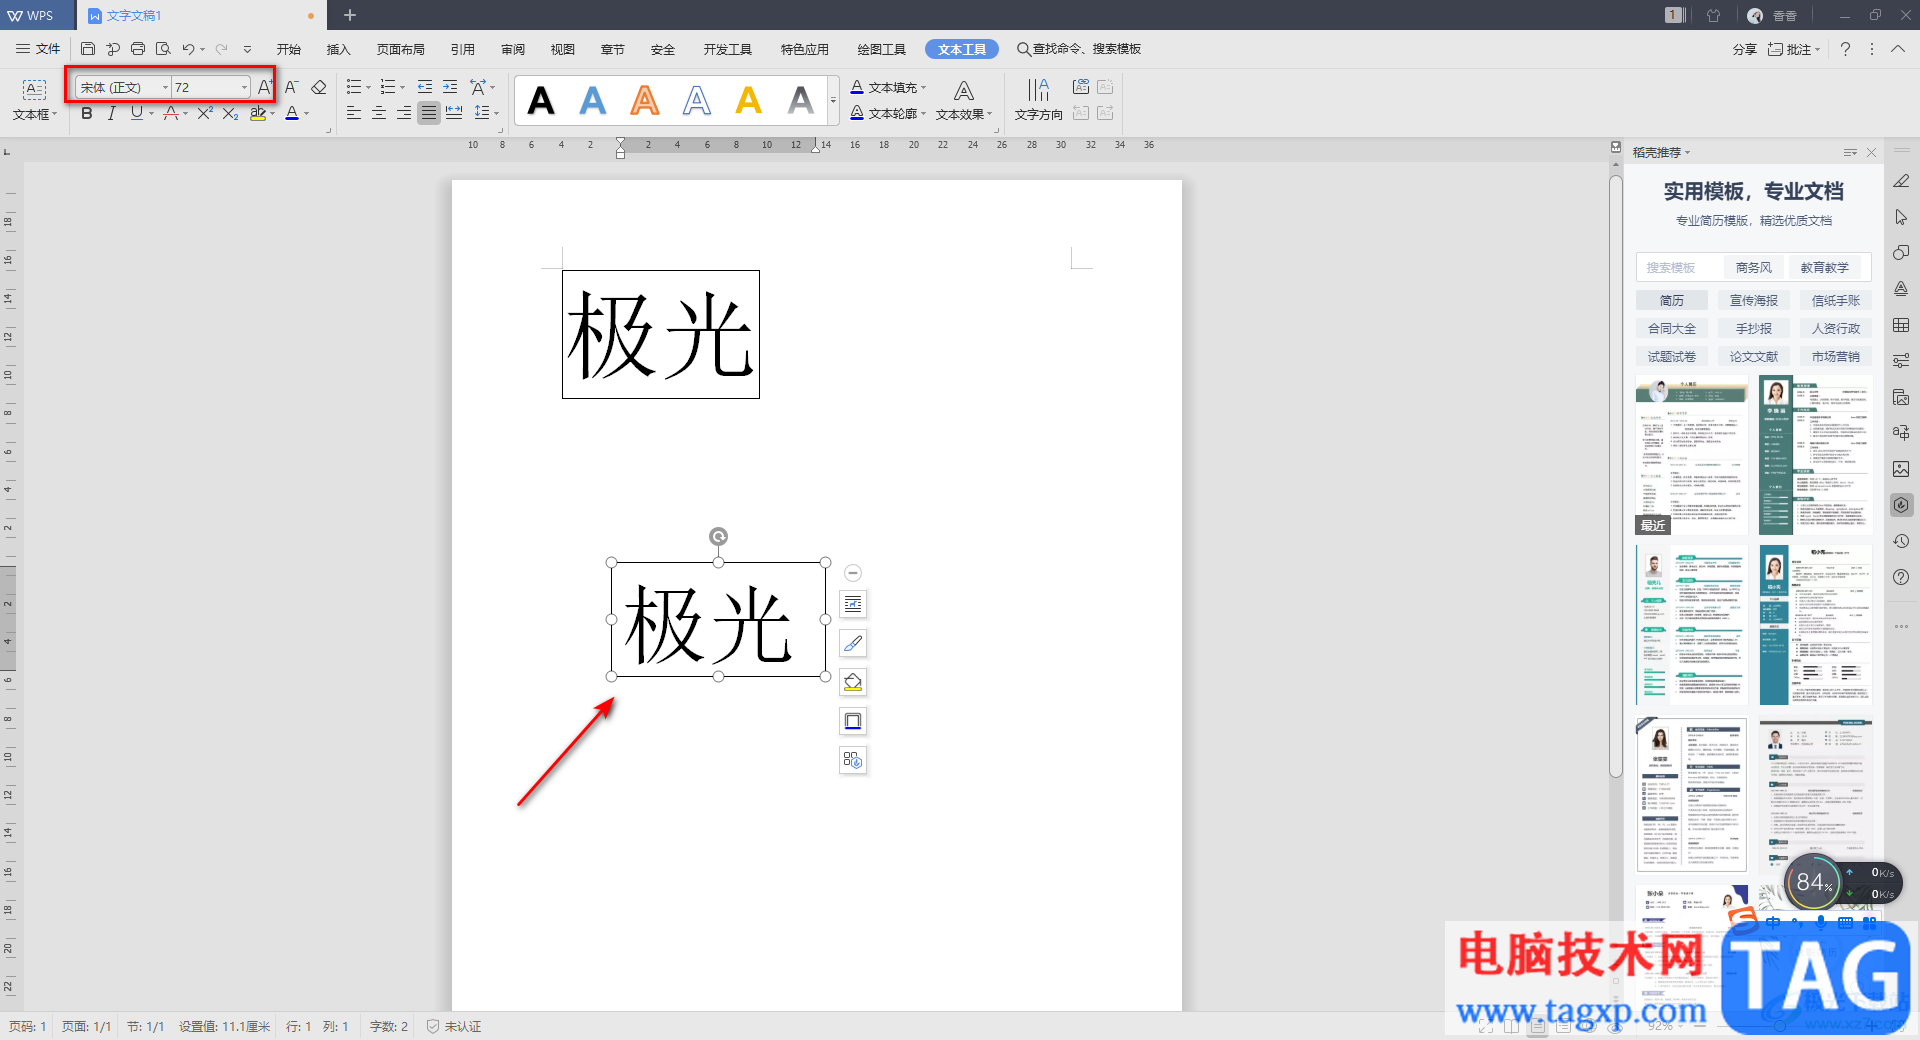Toggle Bold formatting
This screenshot has height=1040, width=1920.
tap(87, 113)
